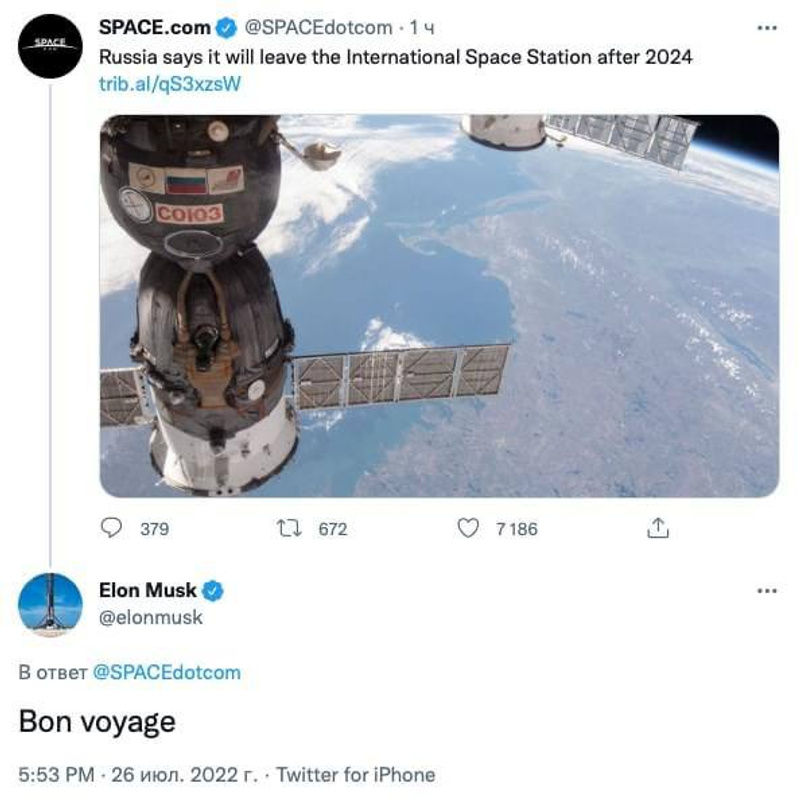Image resolution: width=800 pixels, height=805 pixels.
Task: Click the SPACE.com account name
Action: [155, 28]
